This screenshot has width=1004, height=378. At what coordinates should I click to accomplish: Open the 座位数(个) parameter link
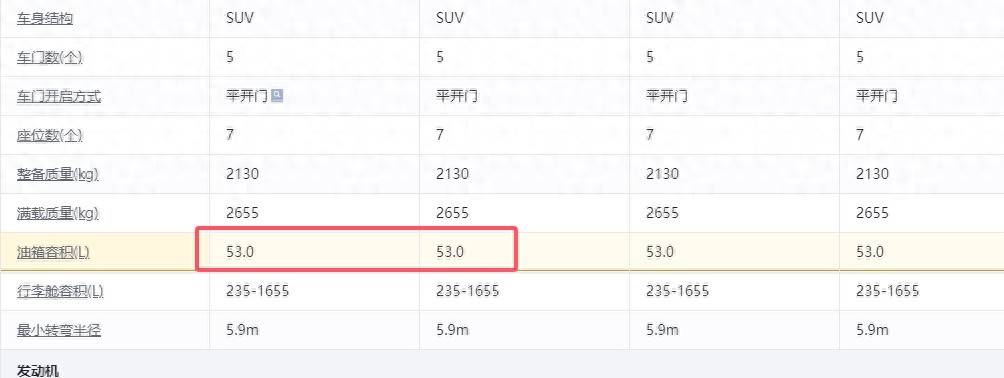tap(50, 136)
